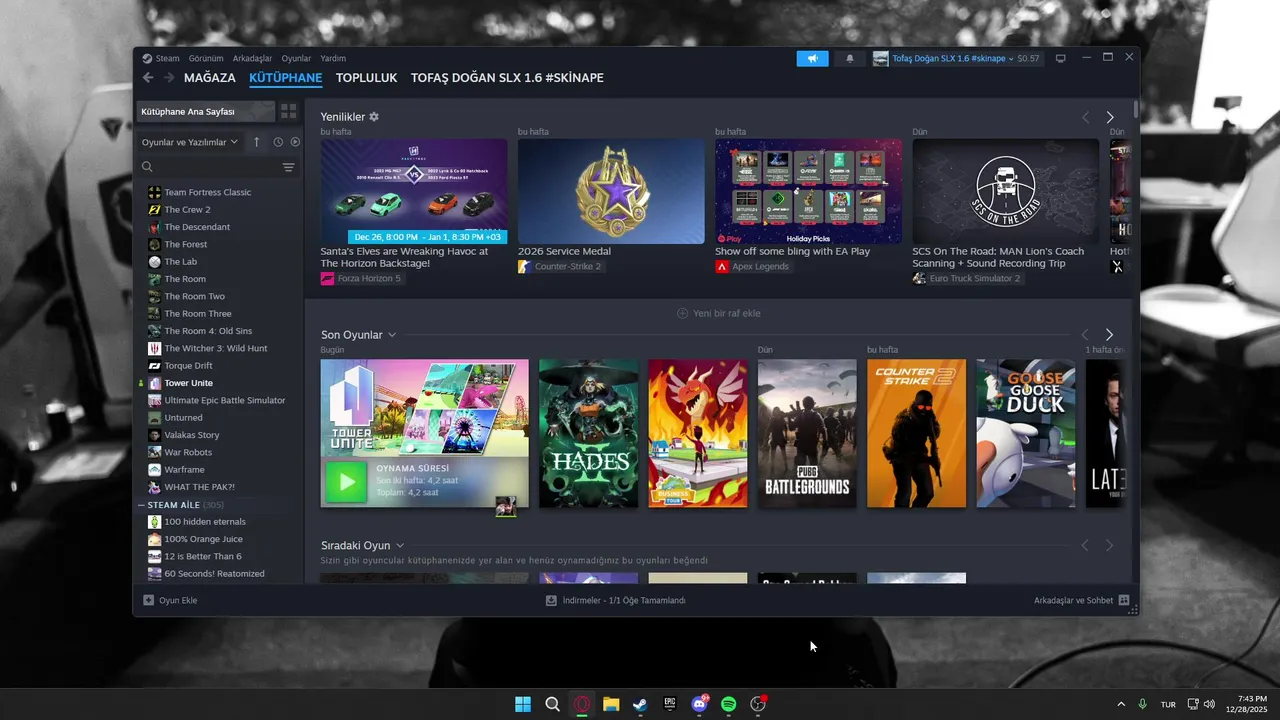Viewport: 1280px width, 720px height.
Task: Open the Yenilikler settings gear
Action: [374, 117]
